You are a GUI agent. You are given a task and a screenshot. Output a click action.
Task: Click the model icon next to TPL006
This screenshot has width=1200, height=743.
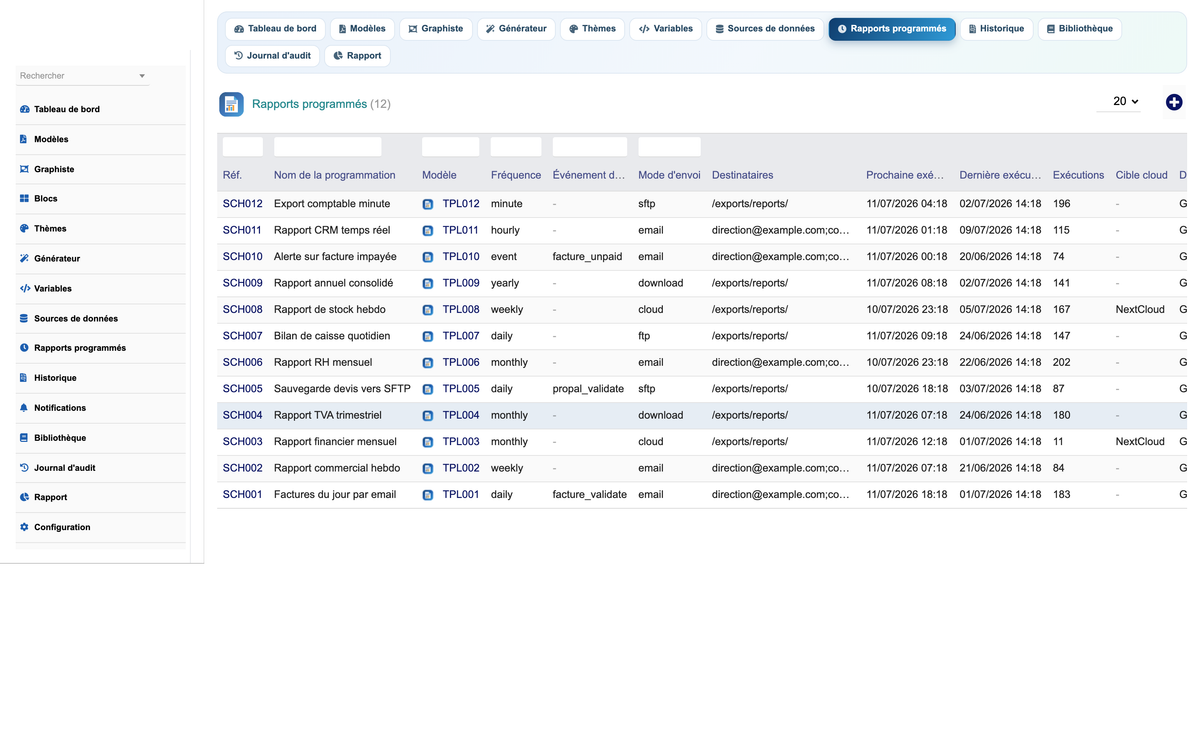click(428, 363)
